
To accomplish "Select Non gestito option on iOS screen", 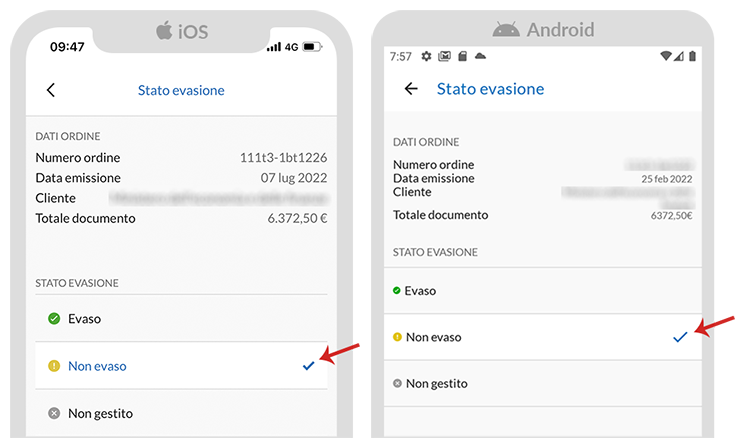I will (x=181, y=413).
